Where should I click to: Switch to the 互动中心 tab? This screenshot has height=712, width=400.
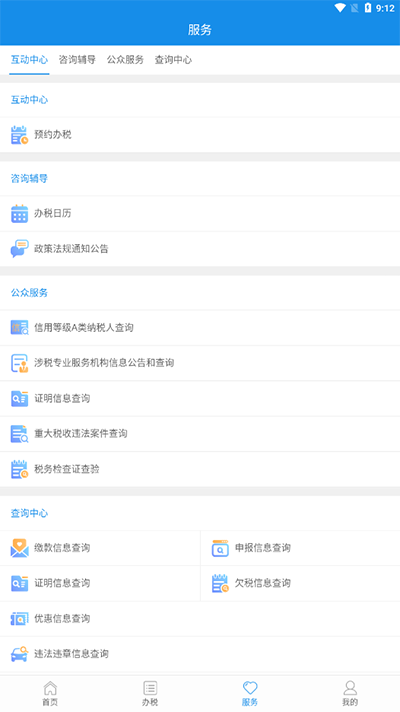click(29, 59)
